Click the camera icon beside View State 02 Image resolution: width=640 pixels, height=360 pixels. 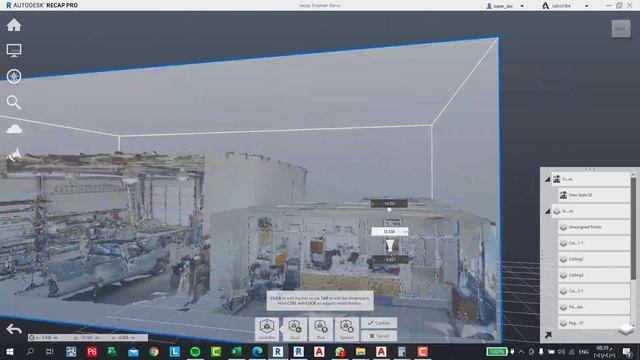[x=564, y=195]
